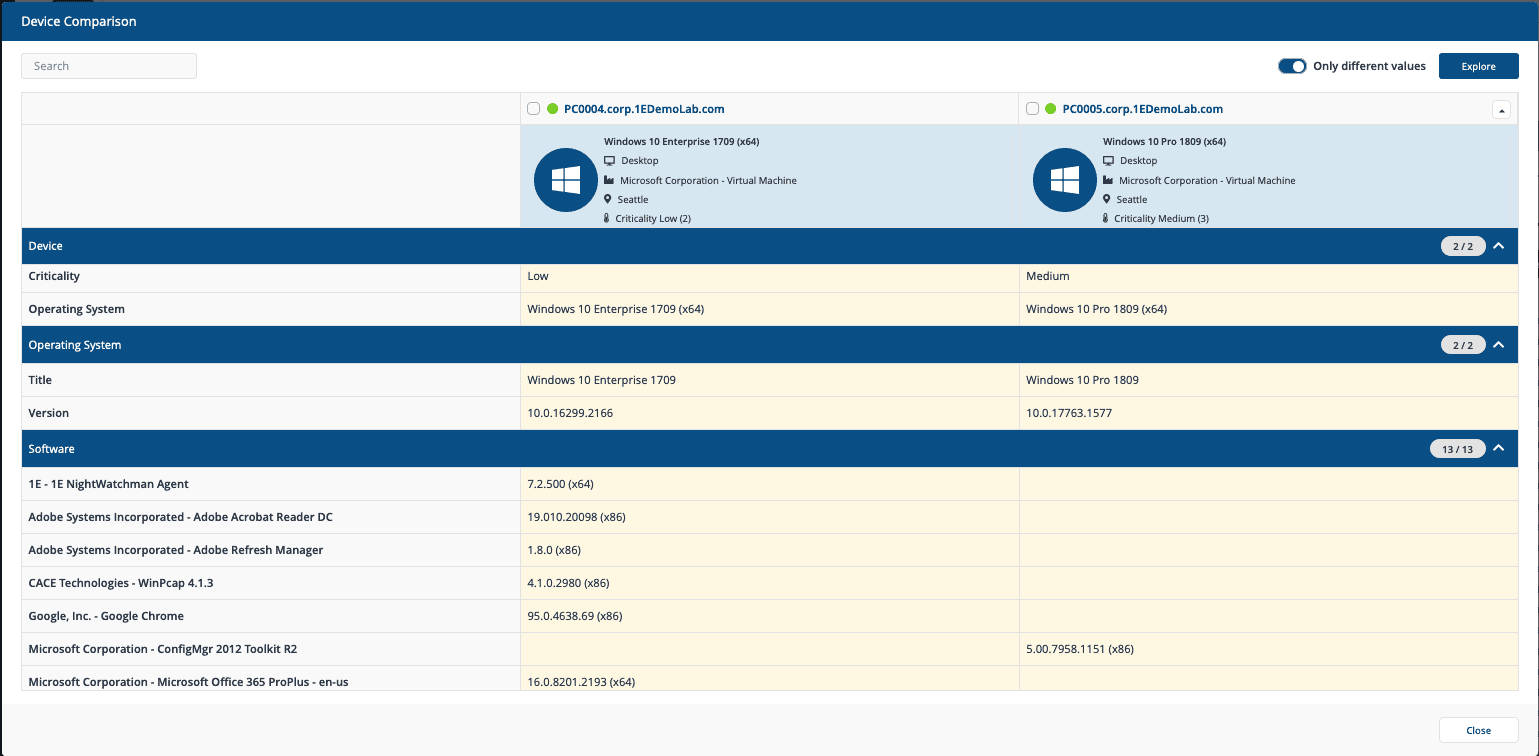Viewport: 1539px width, 756px height.
Task: Select Windows 10 Enterprise 1709 title value
Action: tap(601, 380)
